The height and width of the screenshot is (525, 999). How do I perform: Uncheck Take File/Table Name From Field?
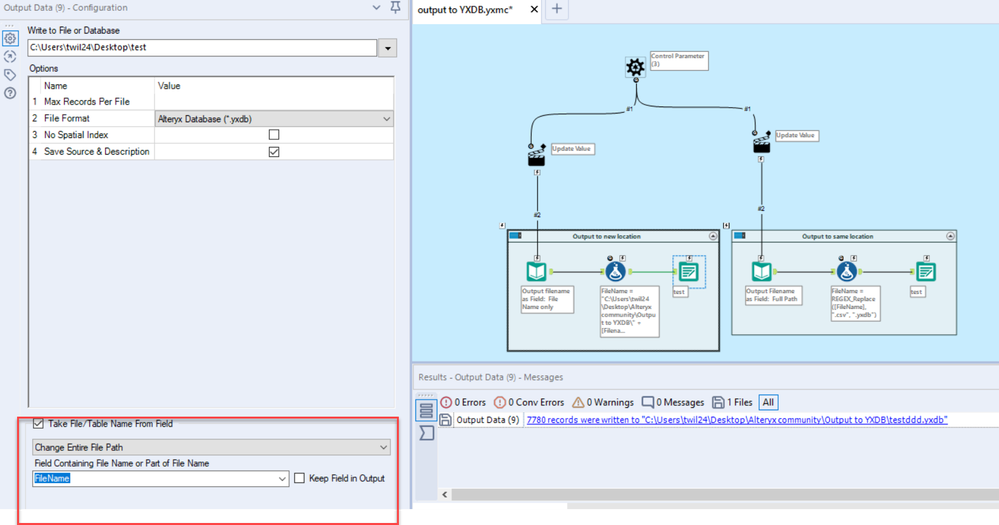click(x=38, y=424)
